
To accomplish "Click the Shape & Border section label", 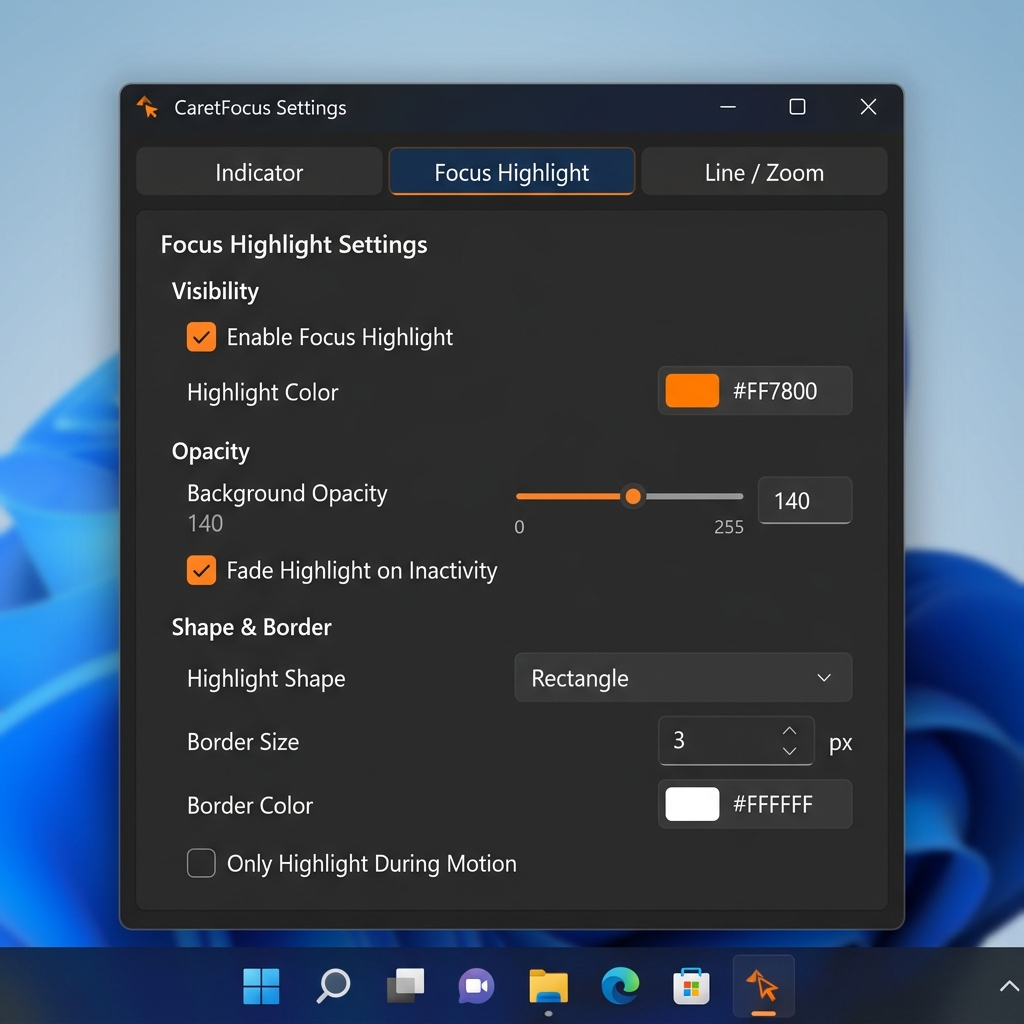I will (251, 627).
